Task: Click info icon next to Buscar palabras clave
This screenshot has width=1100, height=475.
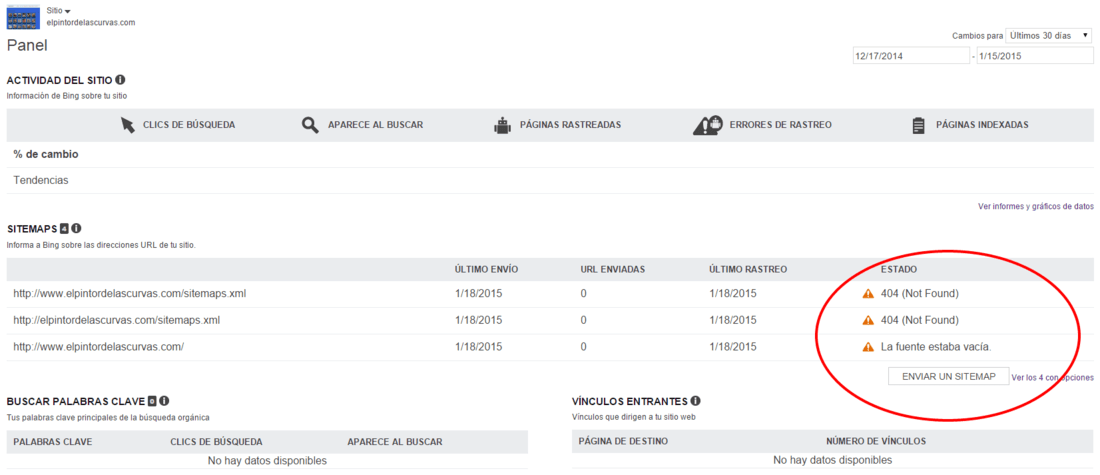Action: pos(163,401)
